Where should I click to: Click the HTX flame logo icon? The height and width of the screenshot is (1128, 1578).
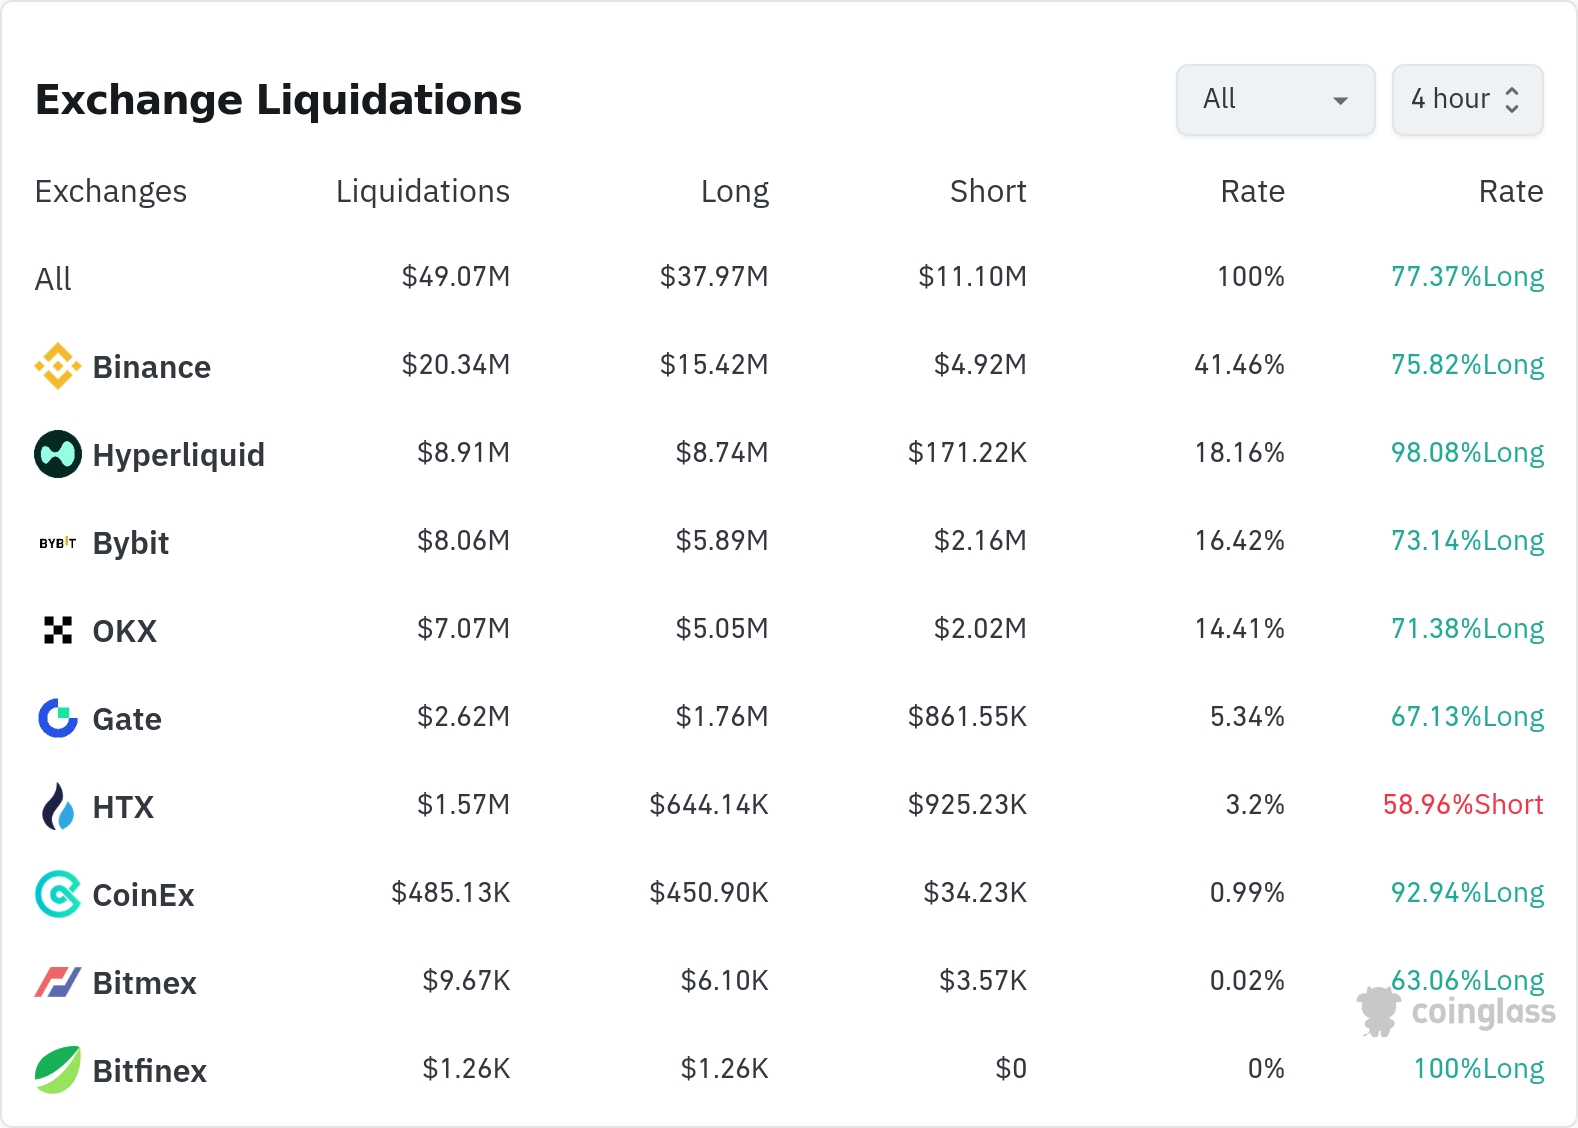[58, 807]
